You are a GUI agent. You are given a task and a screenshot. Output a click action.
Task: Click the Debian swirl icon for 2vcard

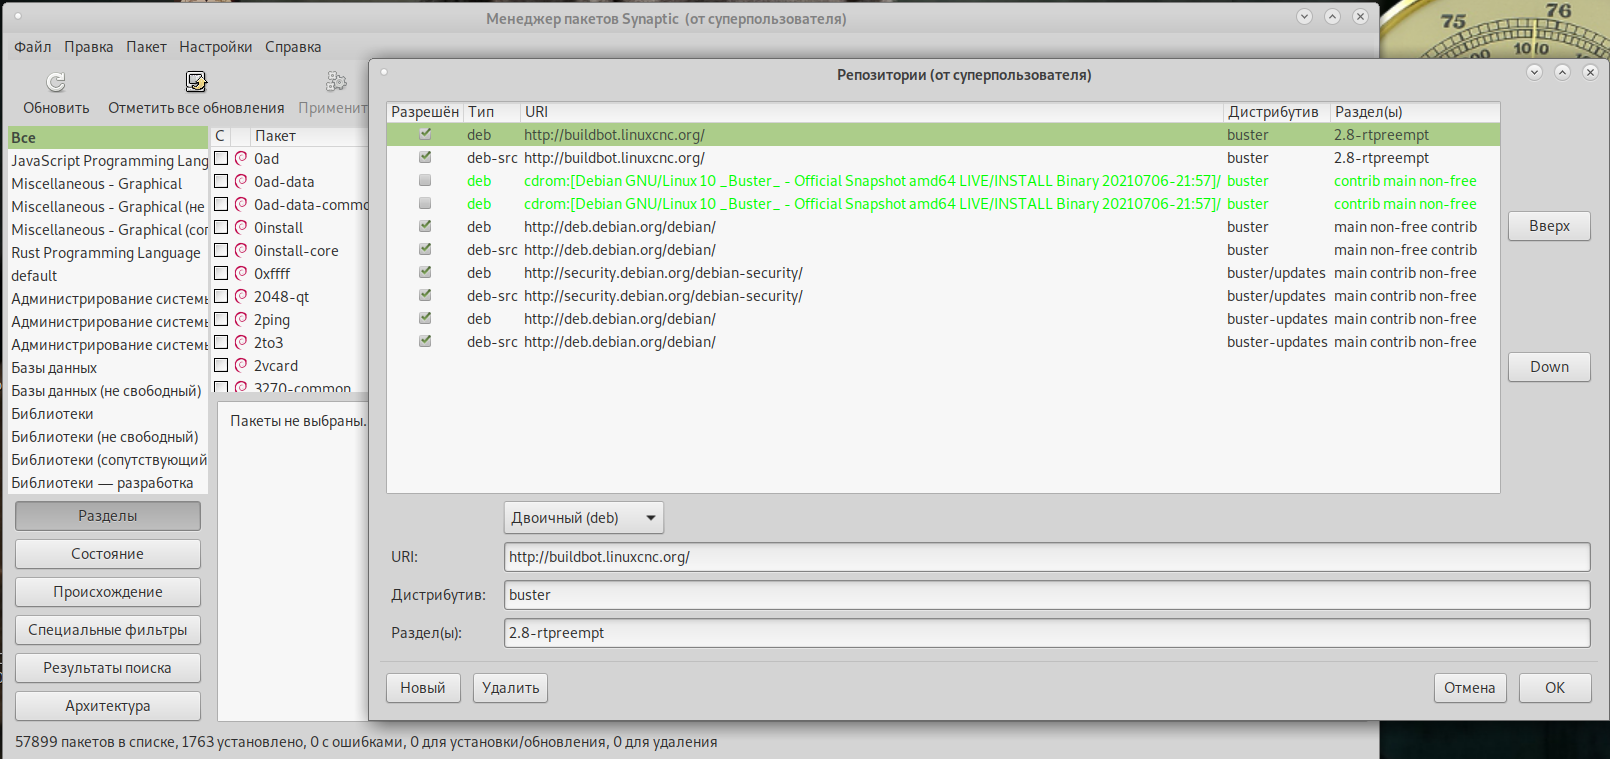pyautogui.click(x=241, y=365)
